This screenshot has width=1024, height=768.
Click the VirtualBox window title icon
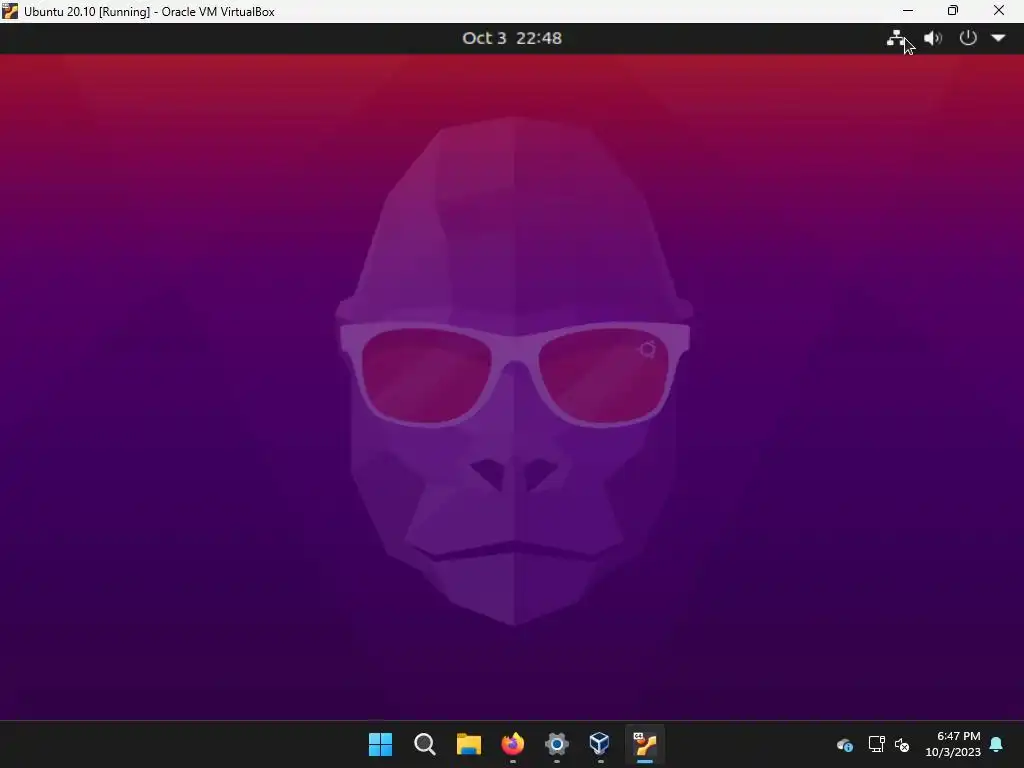click(x=10, y=11)
